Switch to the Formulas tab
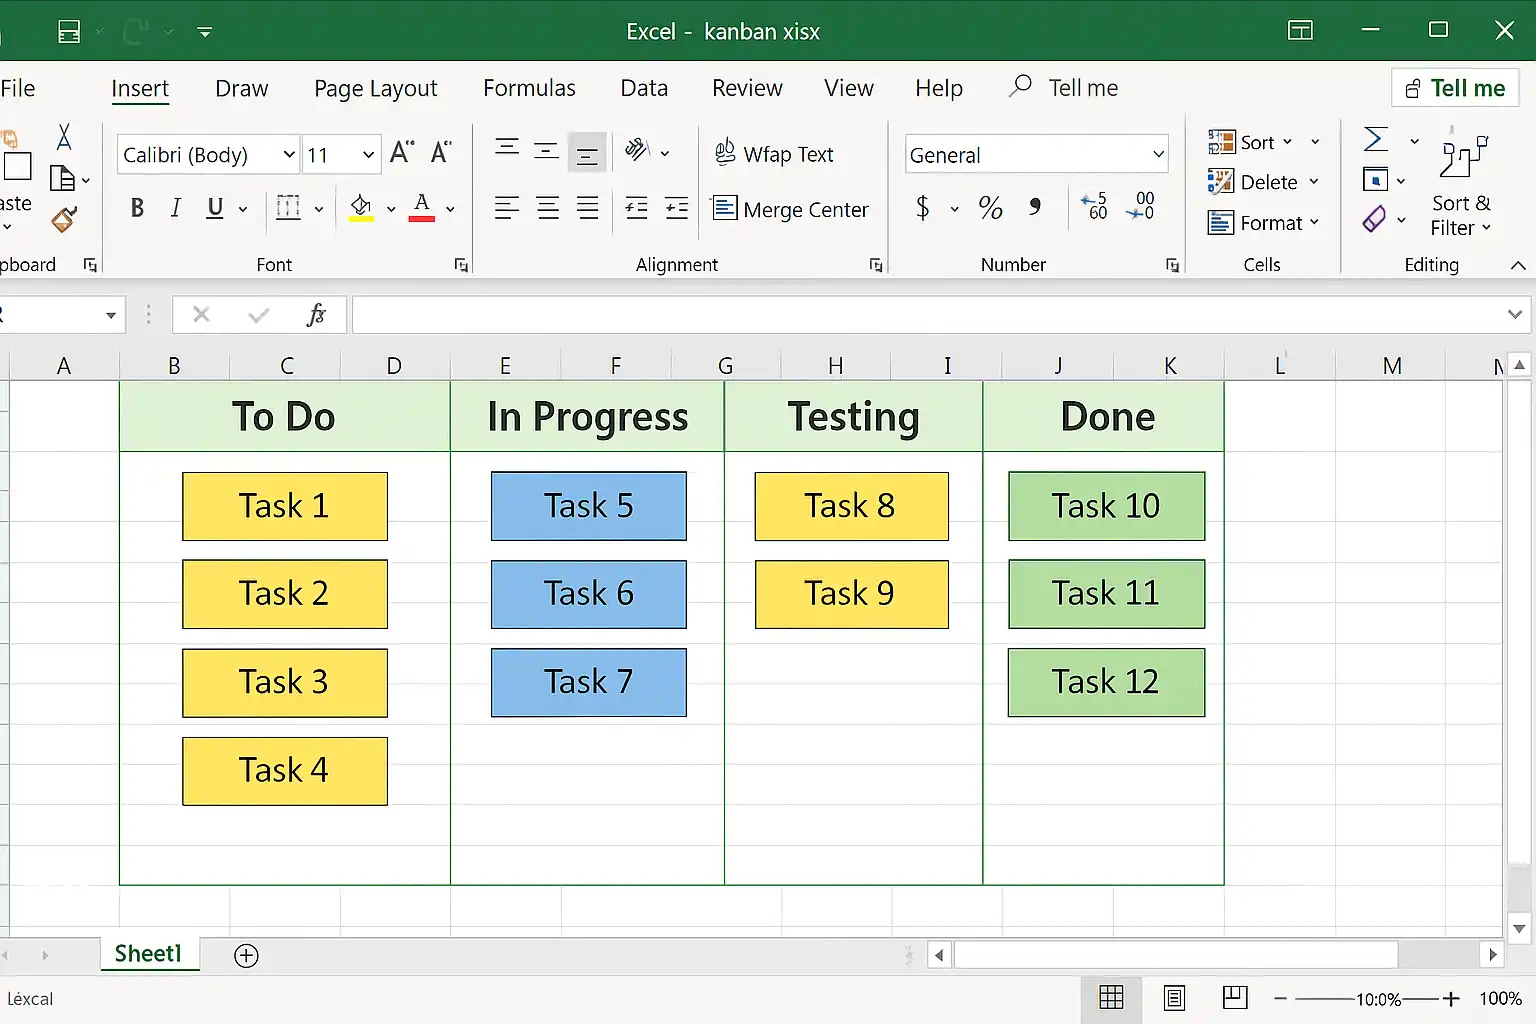Viewport: 1536px width, 1024px height. point(529,88)
